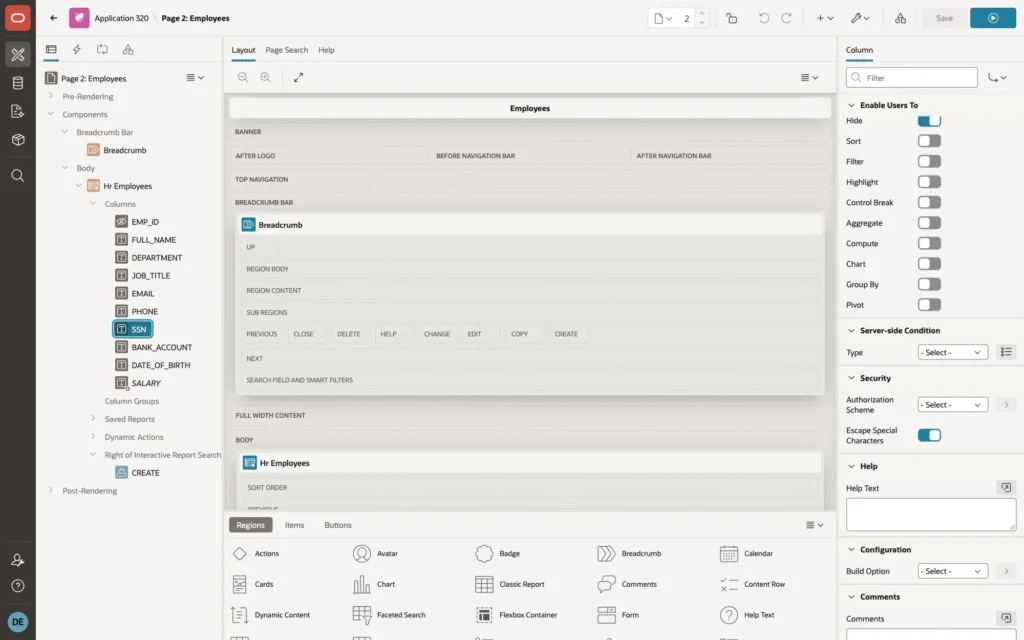Click the DE user avatar
The height and width of the screenshot is (640, 1024).
click(18, 622)
